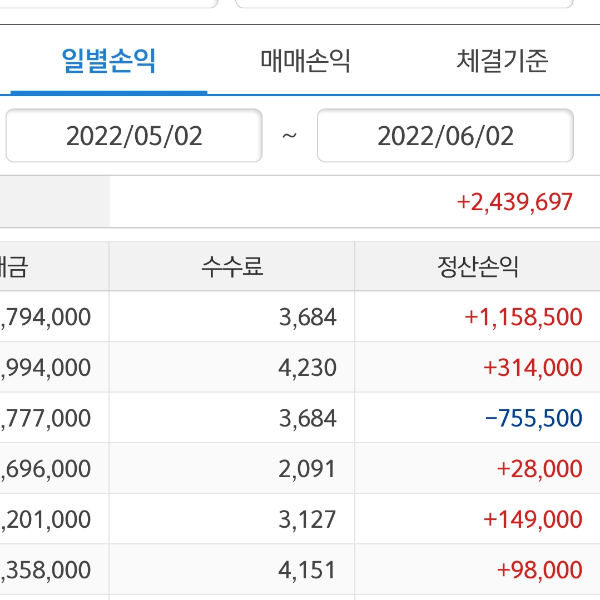The image size is (600, 600).
Task: Select the 4,151 fee entry
Action: pos(307,570)
